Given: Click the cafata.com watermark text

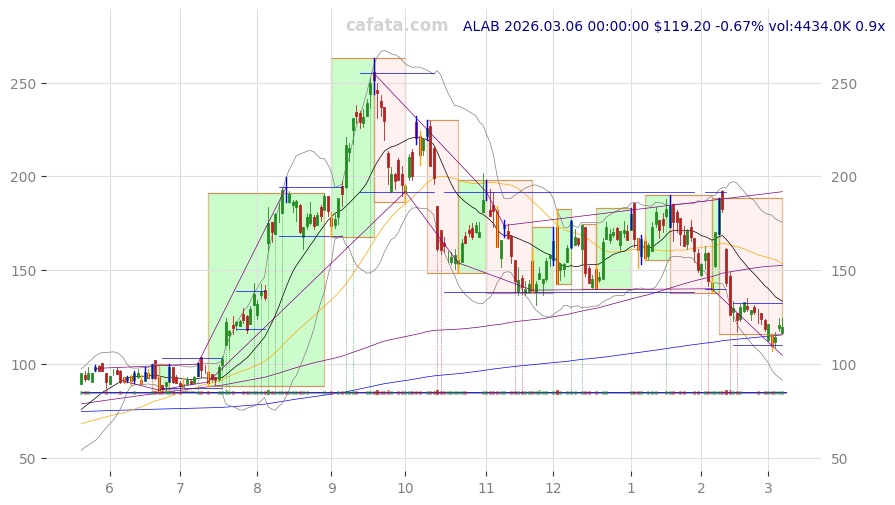Looking at the screenshot, I should (397, 26).
